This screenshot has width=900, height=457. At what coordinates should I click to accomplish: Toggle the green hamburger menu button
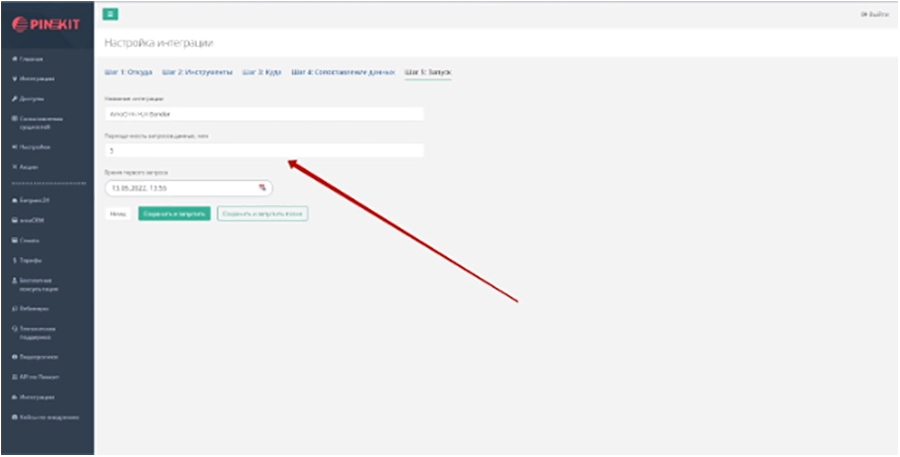click(x=110, y=14)
